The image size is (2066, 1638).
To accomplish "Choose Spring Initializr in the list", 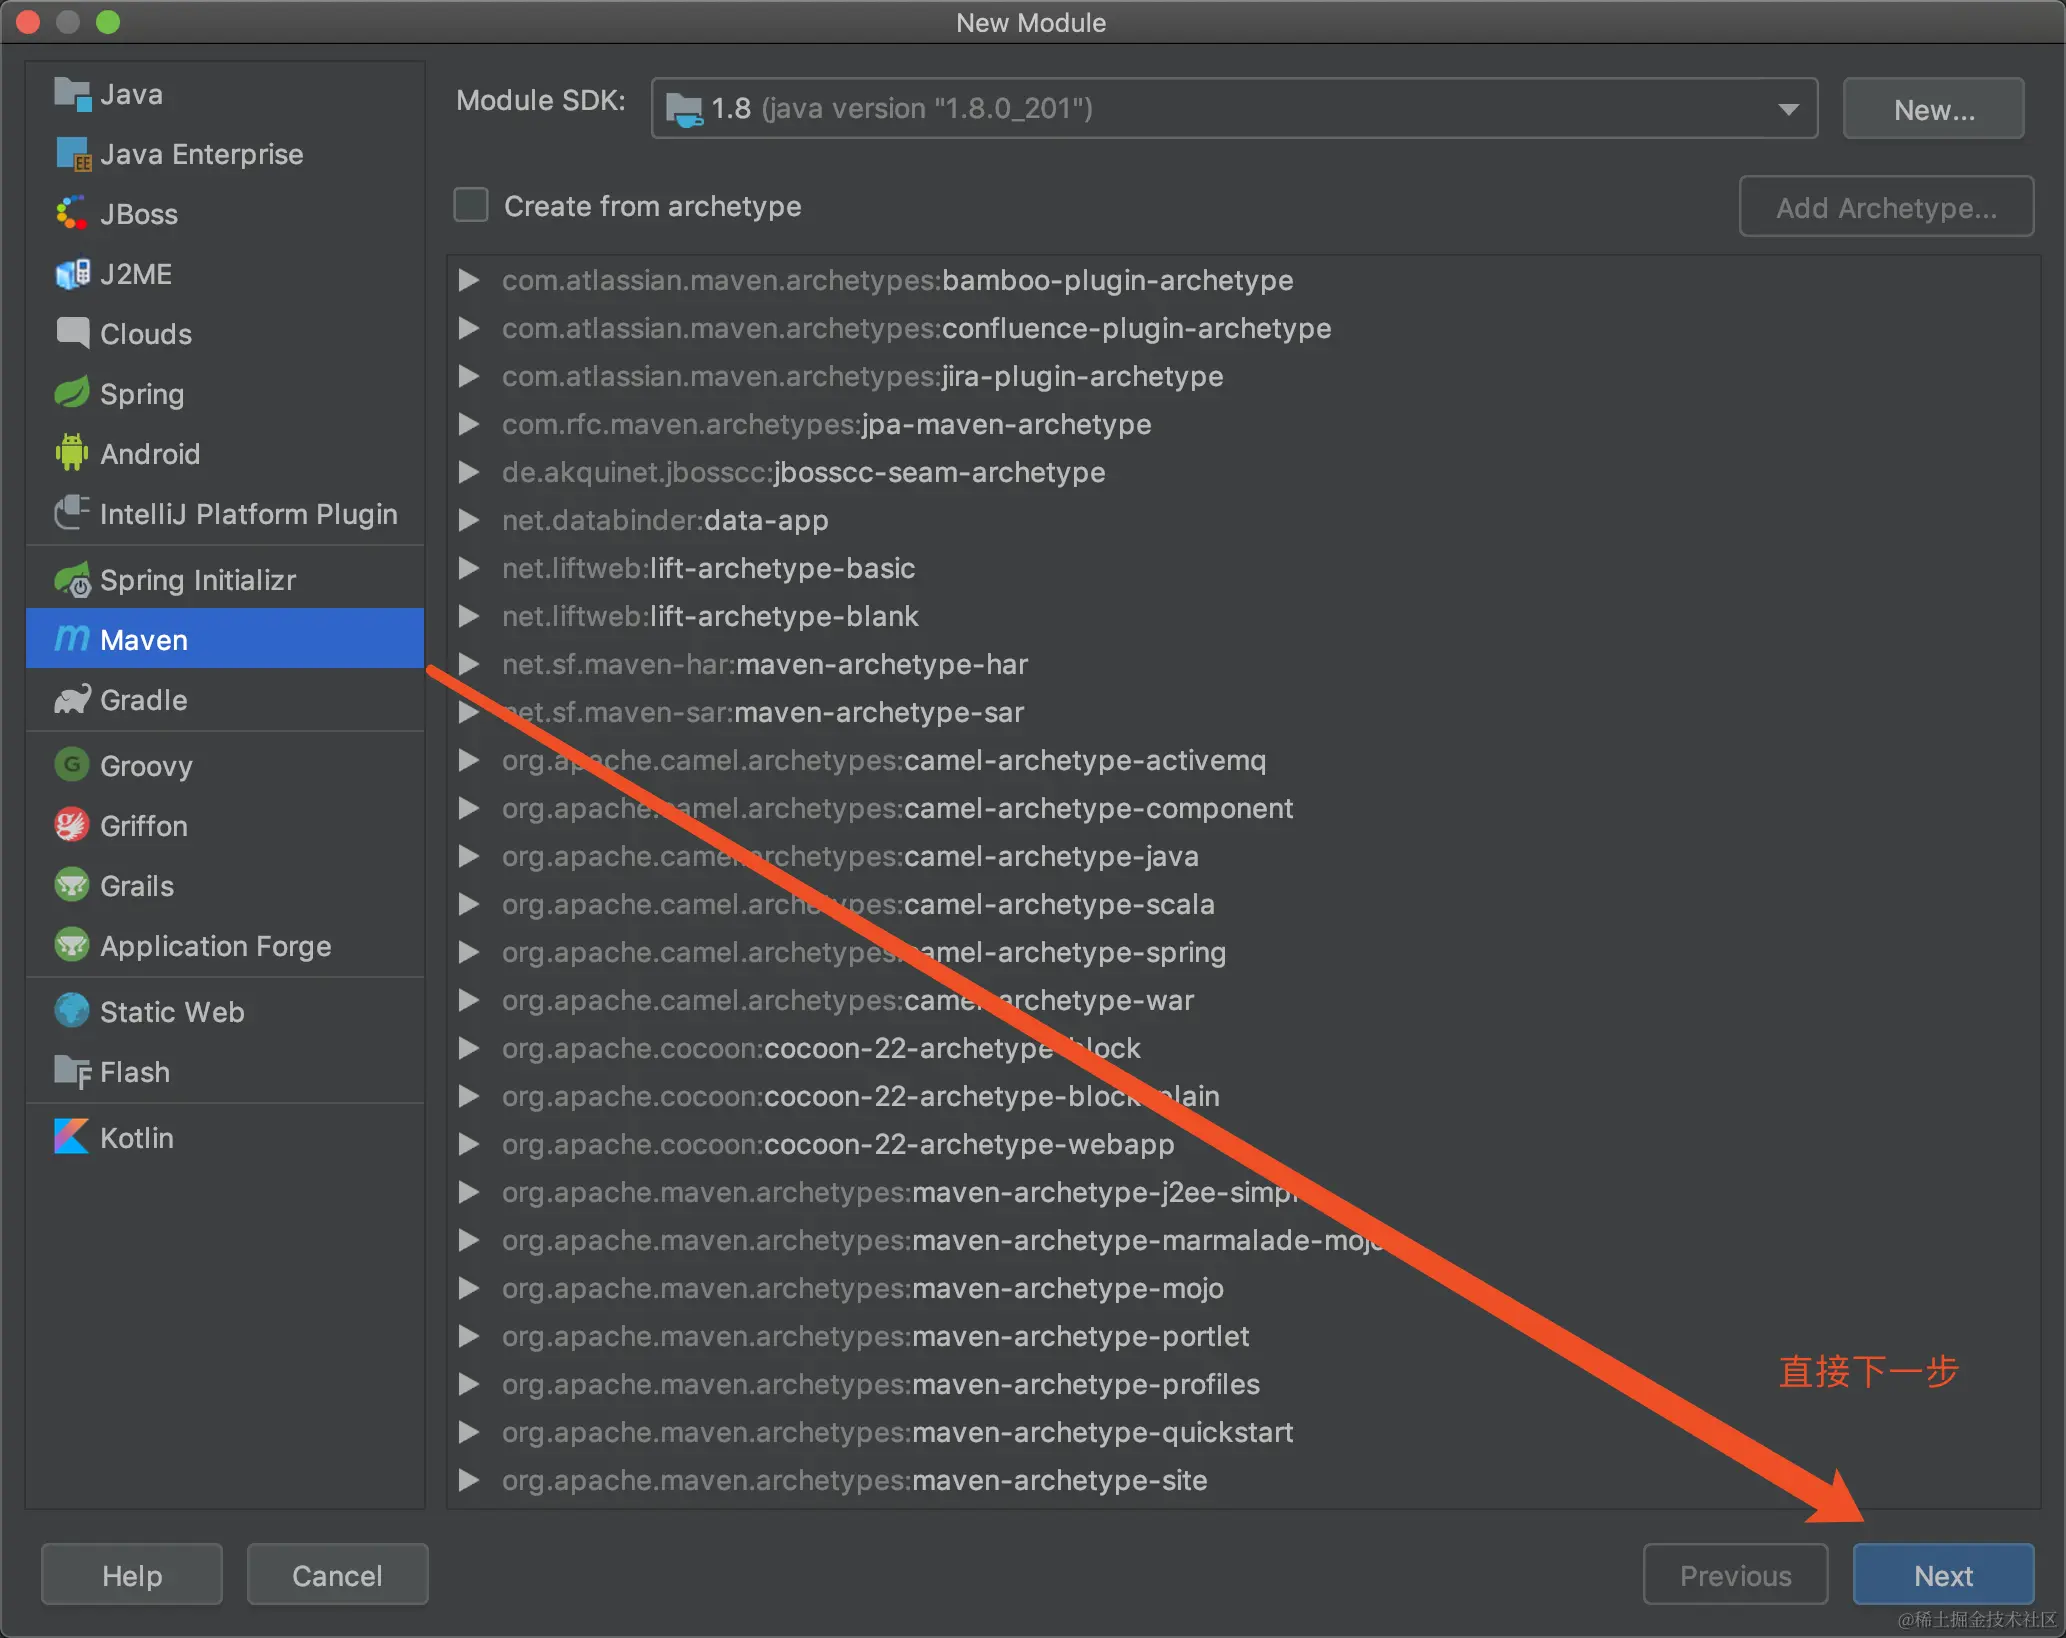I will pos(225,580).
